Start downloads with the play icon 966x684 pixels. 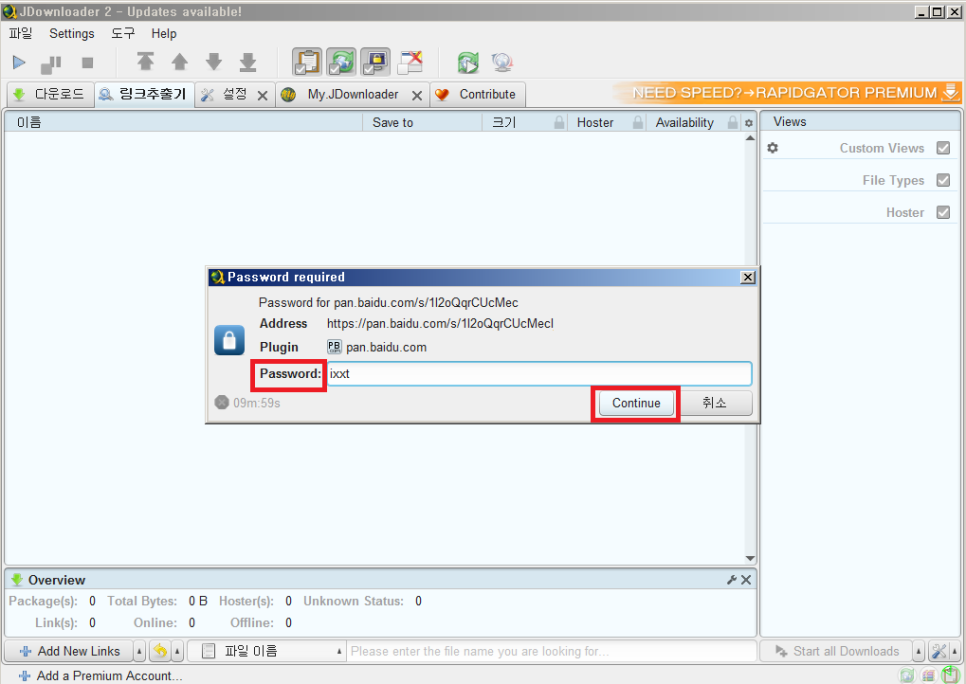coord(19,62)
